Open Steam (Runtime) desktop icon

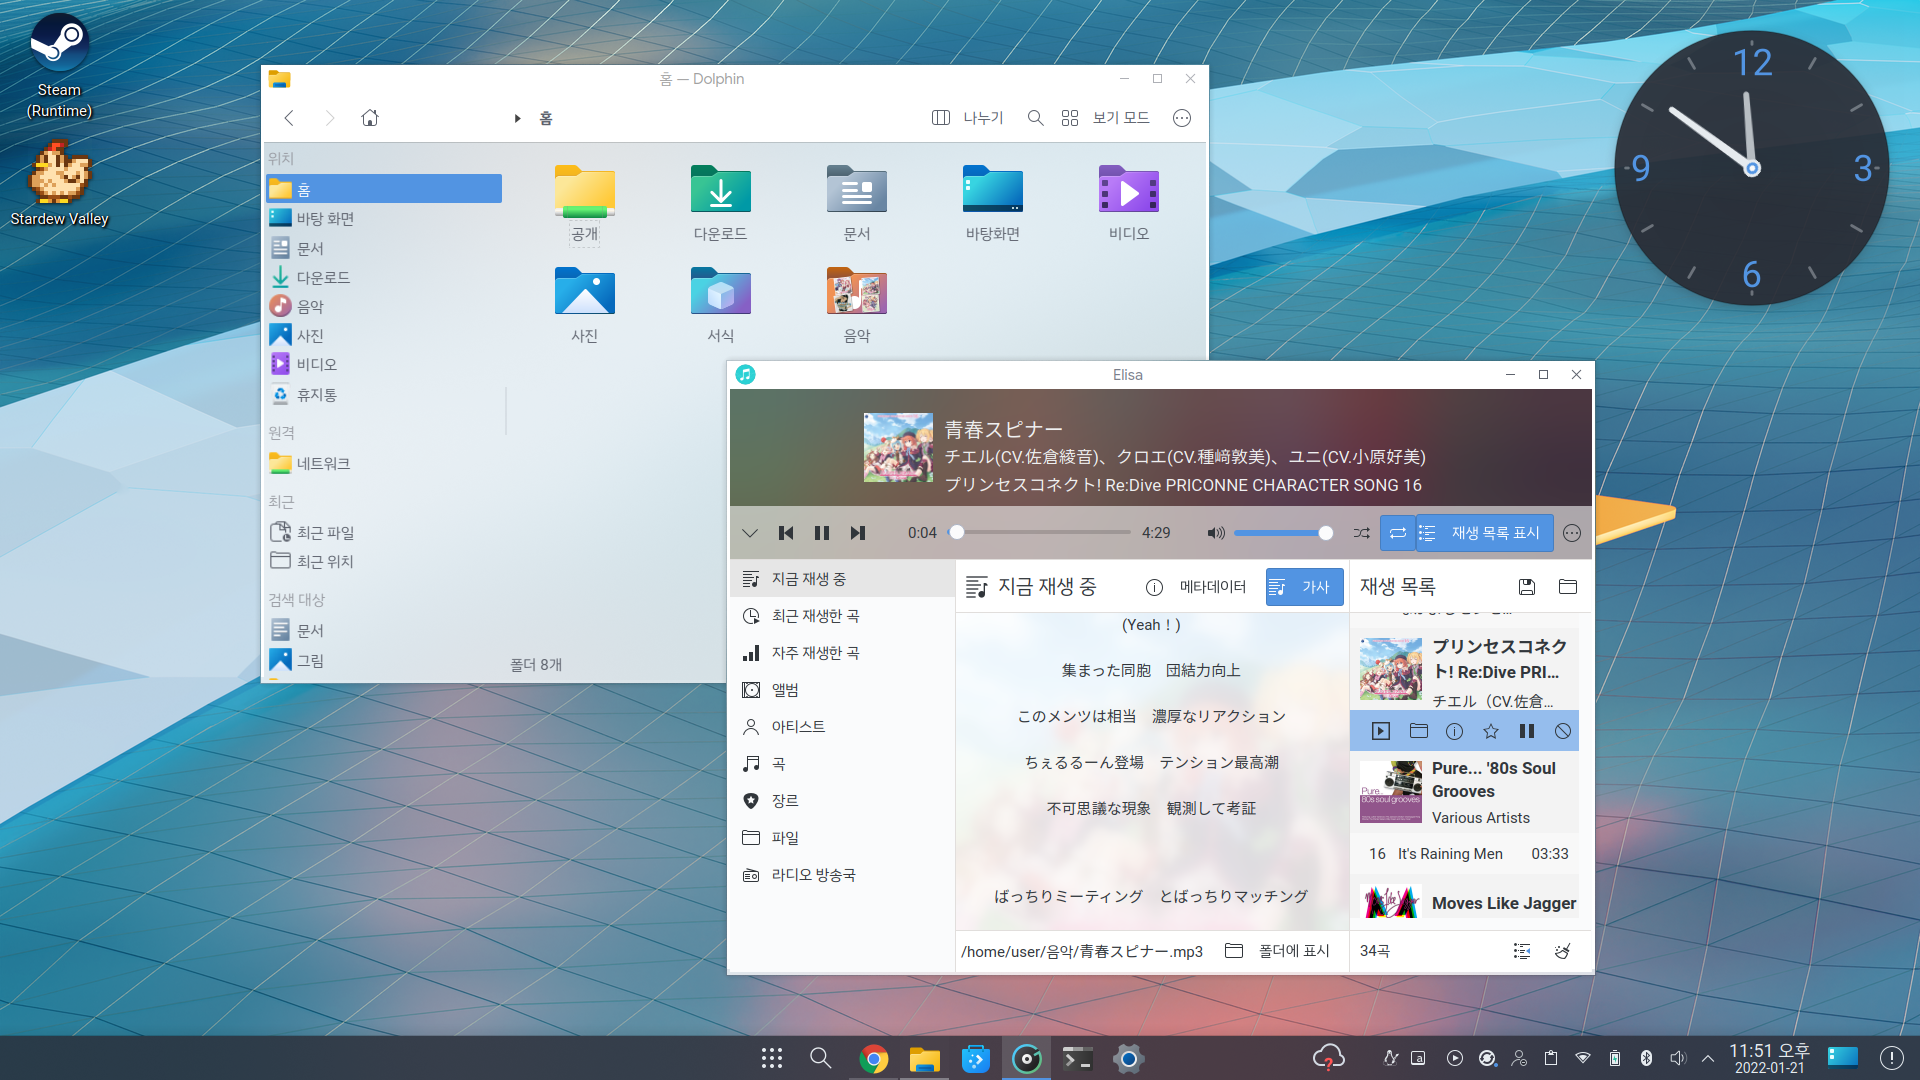(x=59, y=66)
